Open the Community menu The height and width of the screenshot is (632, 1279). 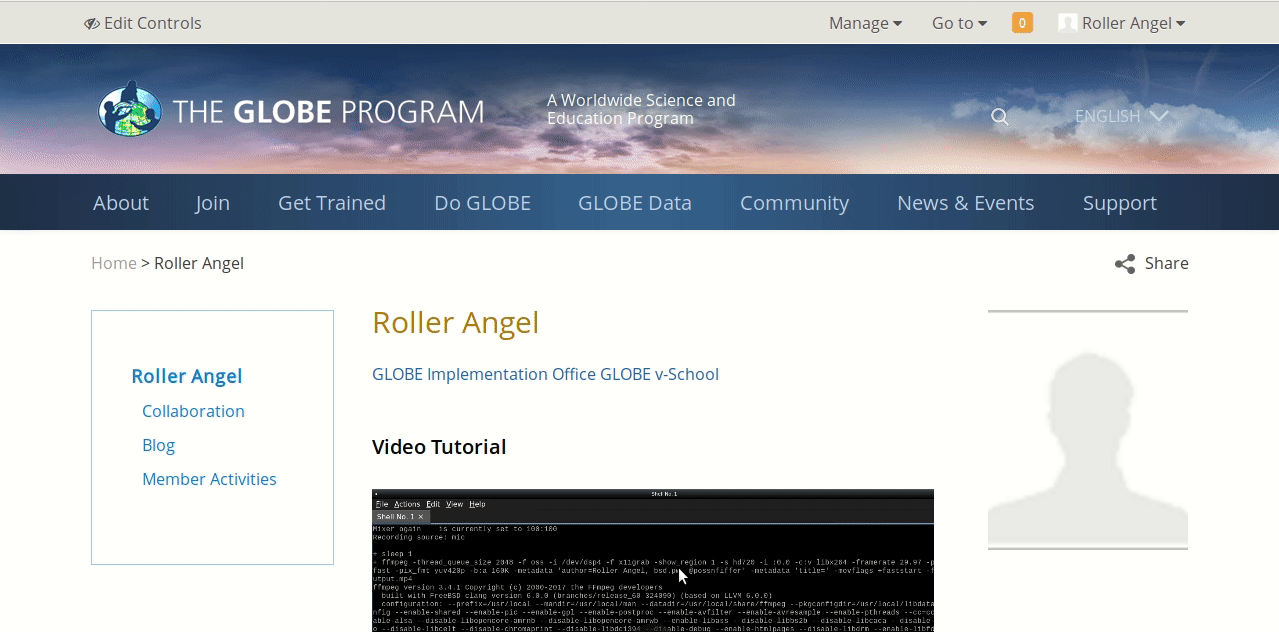tap(794, 202)
